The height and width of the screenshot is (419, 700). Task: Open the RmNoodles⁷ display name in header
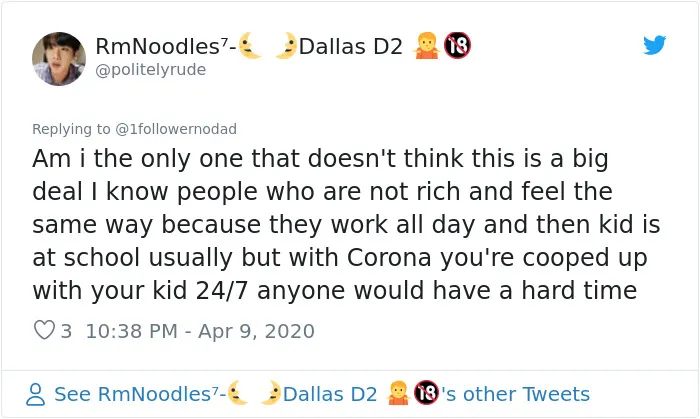tap(165, 46)
